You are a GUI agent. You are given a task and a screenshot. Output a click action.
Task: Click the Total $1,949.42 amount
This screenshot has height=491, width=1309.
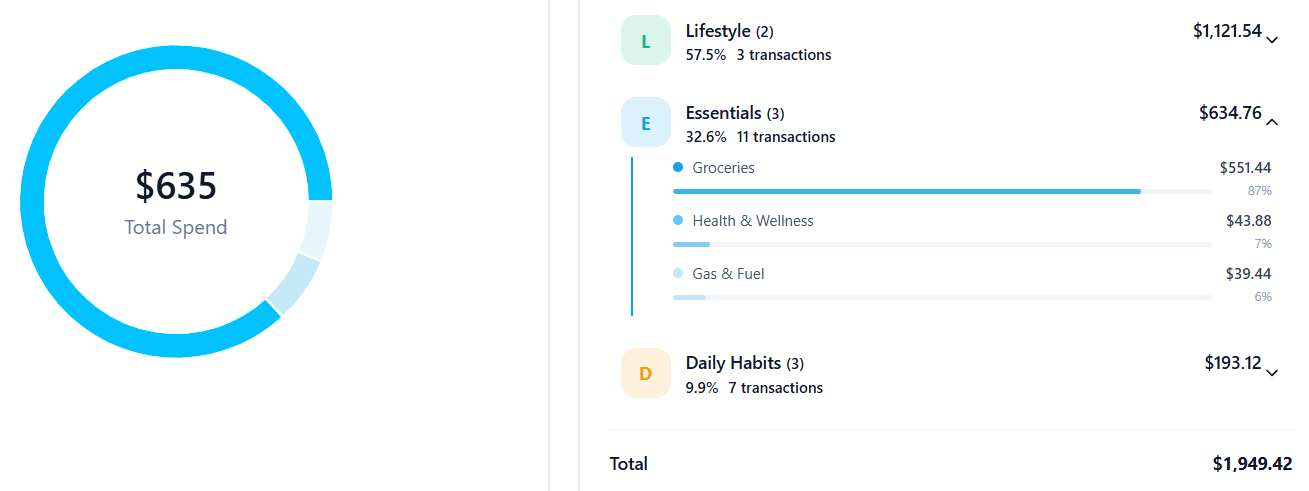(x=1252, y=464)
